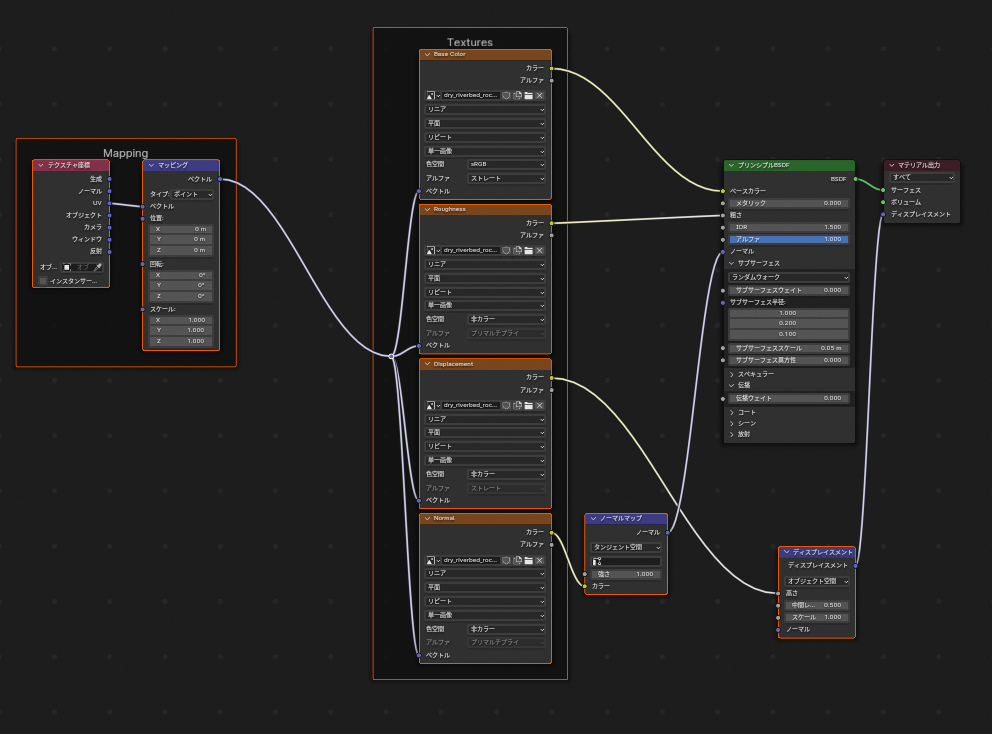992x734 pixels.
Task: Click the メタリック value slider
Action: click(789, 203)
